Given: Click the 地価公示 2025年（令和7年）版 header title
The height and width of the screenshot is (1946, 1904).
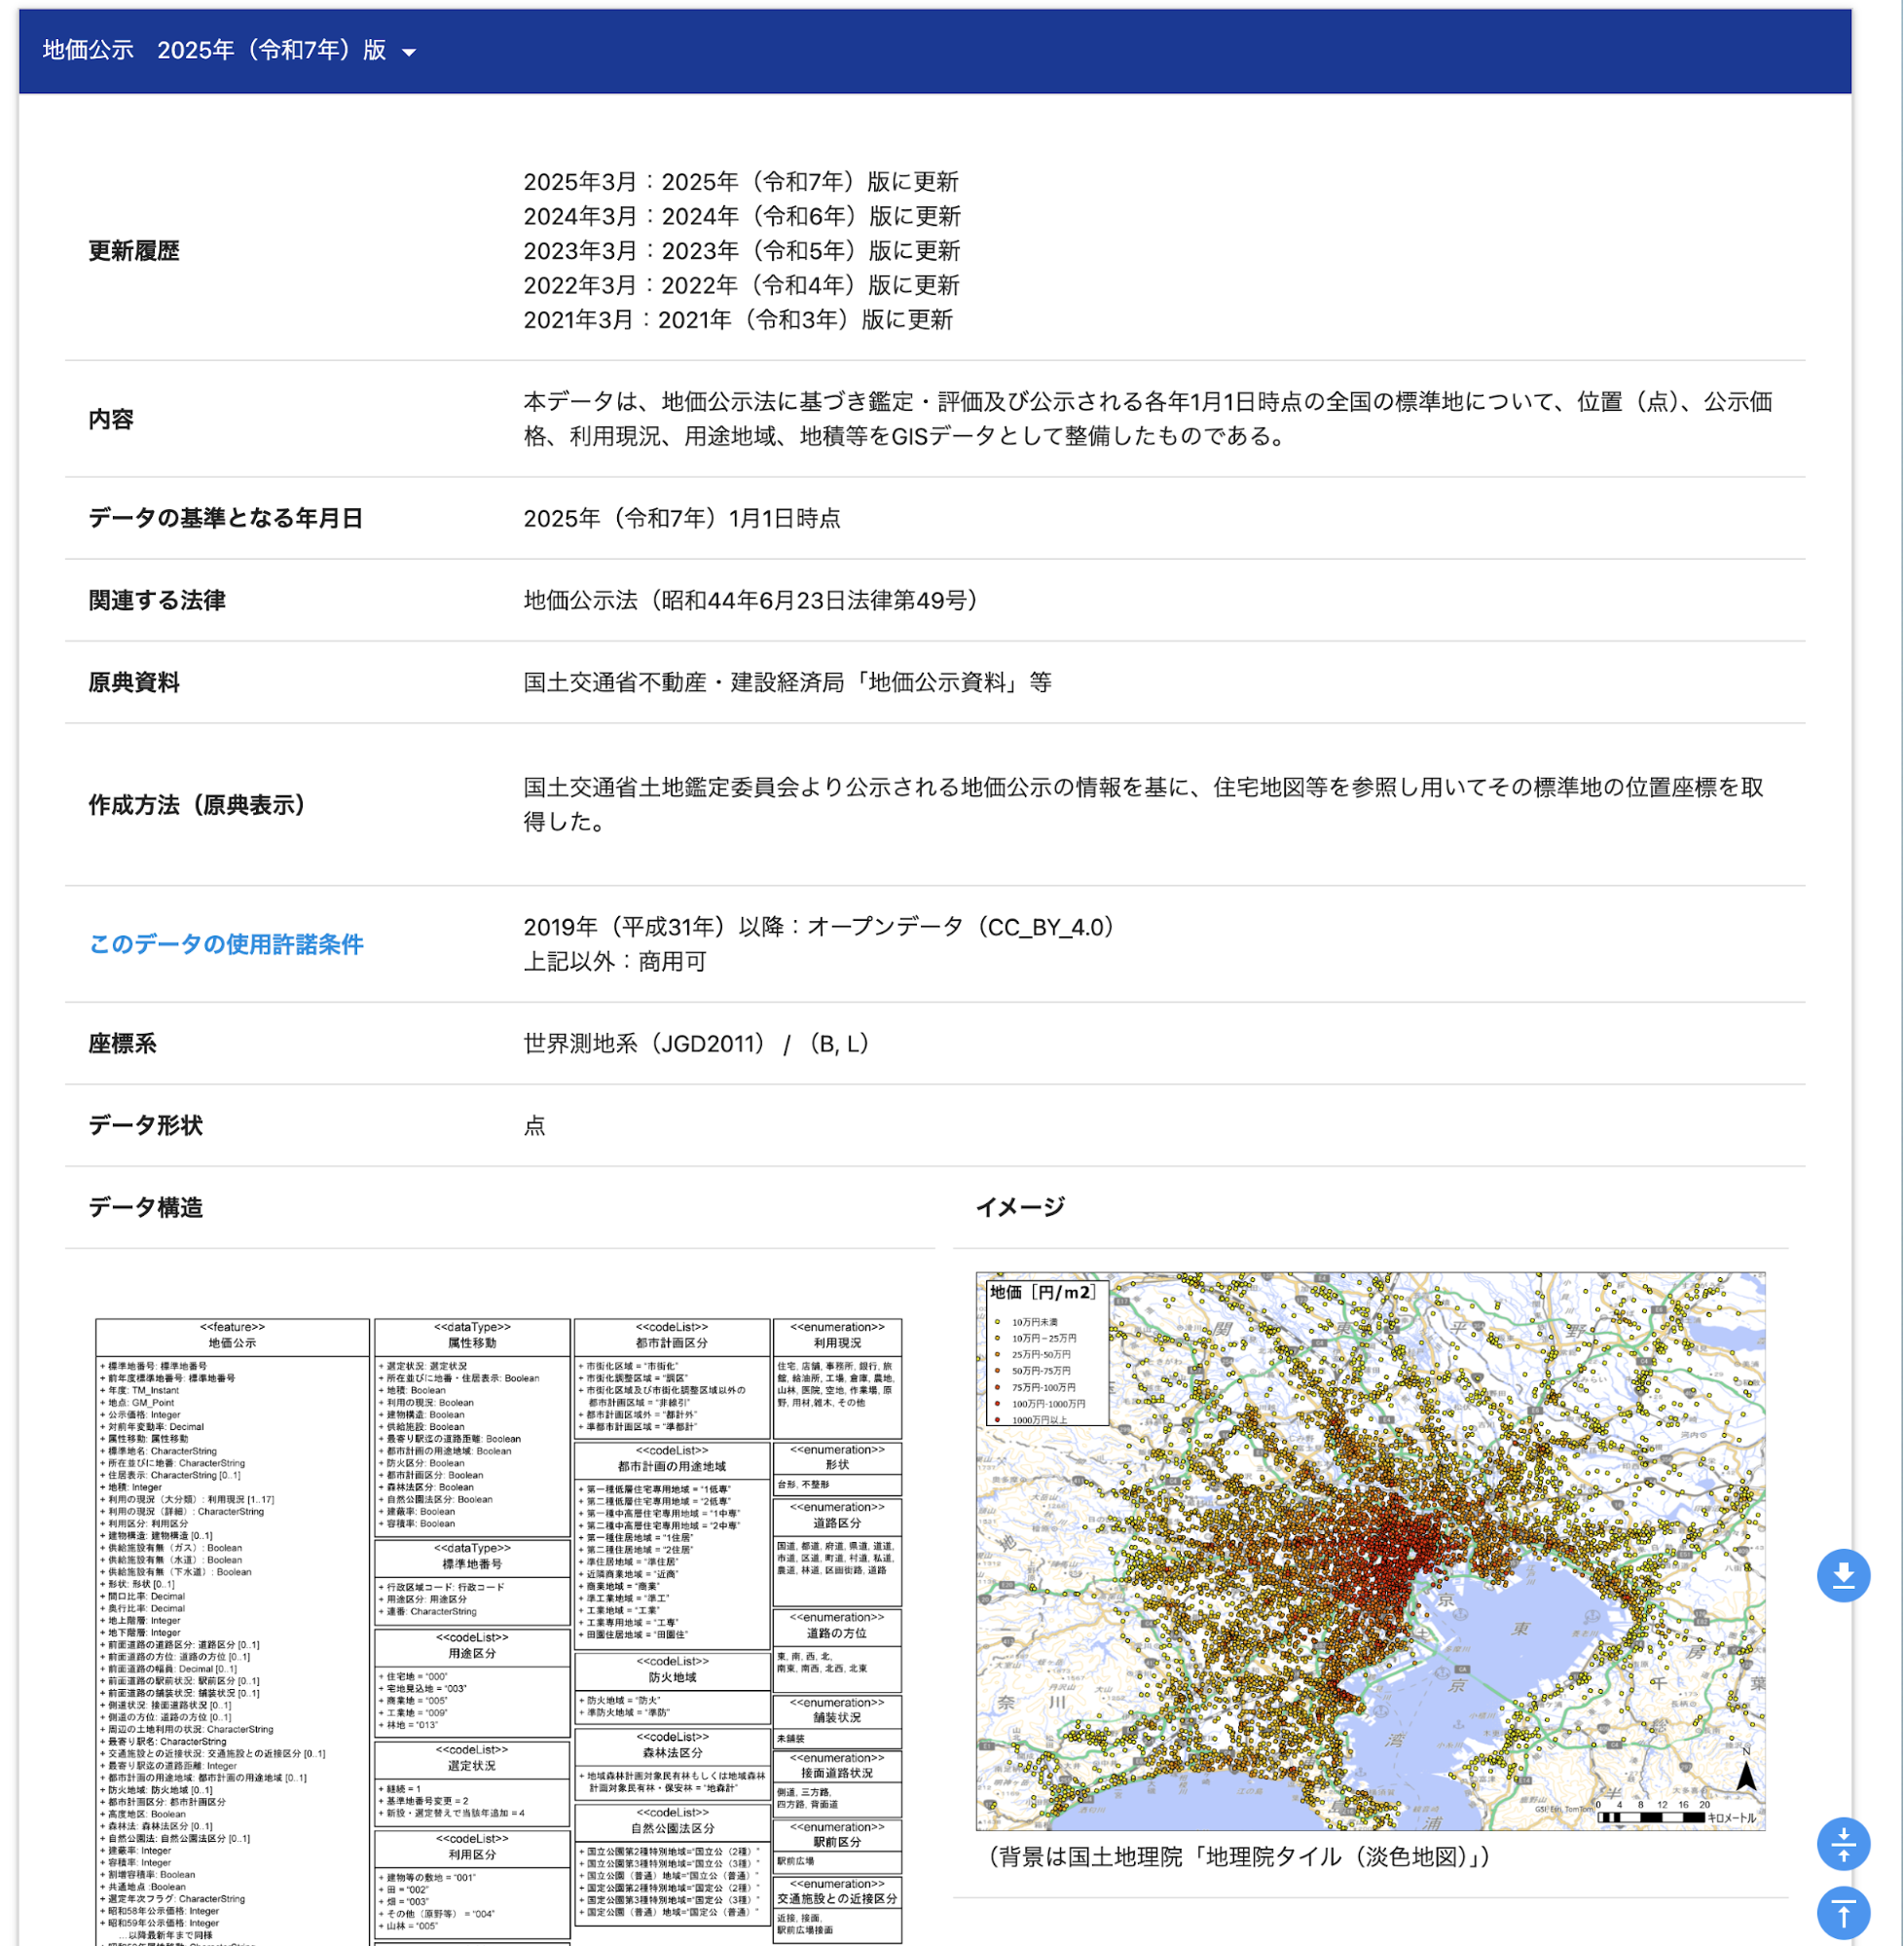Looking at the screenshot, I should pos(214,51).
